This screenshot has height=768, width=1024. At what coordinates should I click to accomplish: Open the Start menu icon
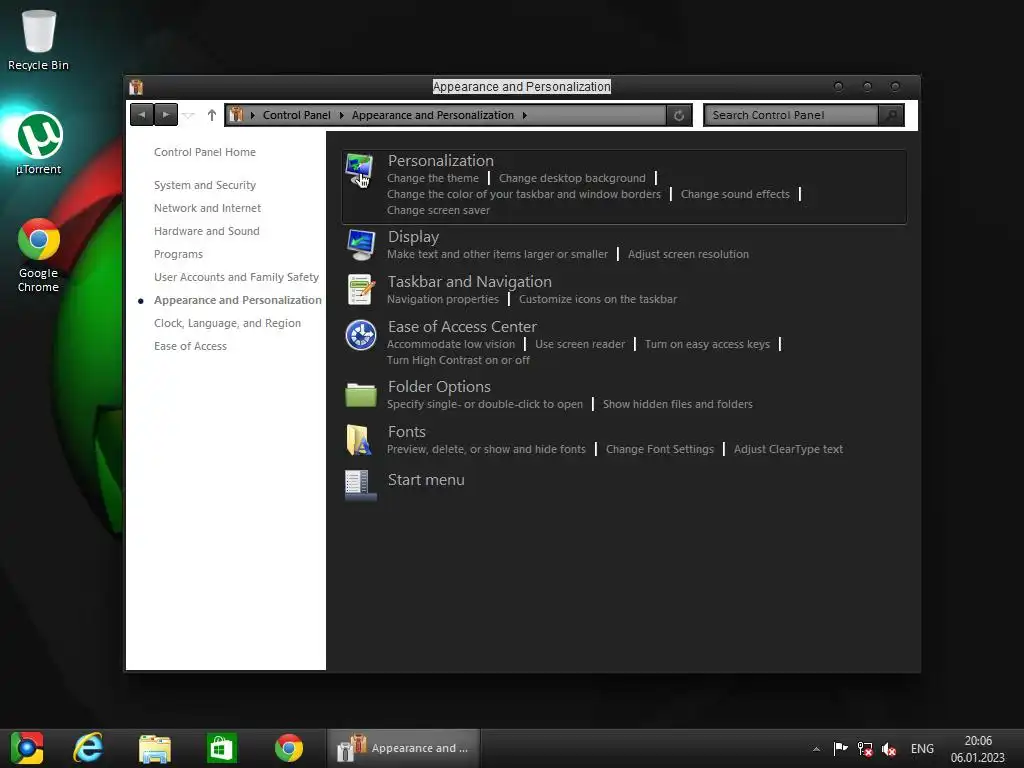[360, 485]
